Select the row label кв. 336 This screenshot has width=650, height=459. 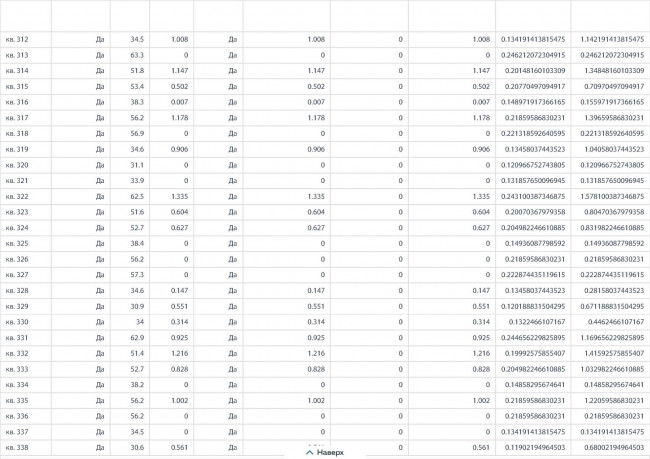click(17, 416)
